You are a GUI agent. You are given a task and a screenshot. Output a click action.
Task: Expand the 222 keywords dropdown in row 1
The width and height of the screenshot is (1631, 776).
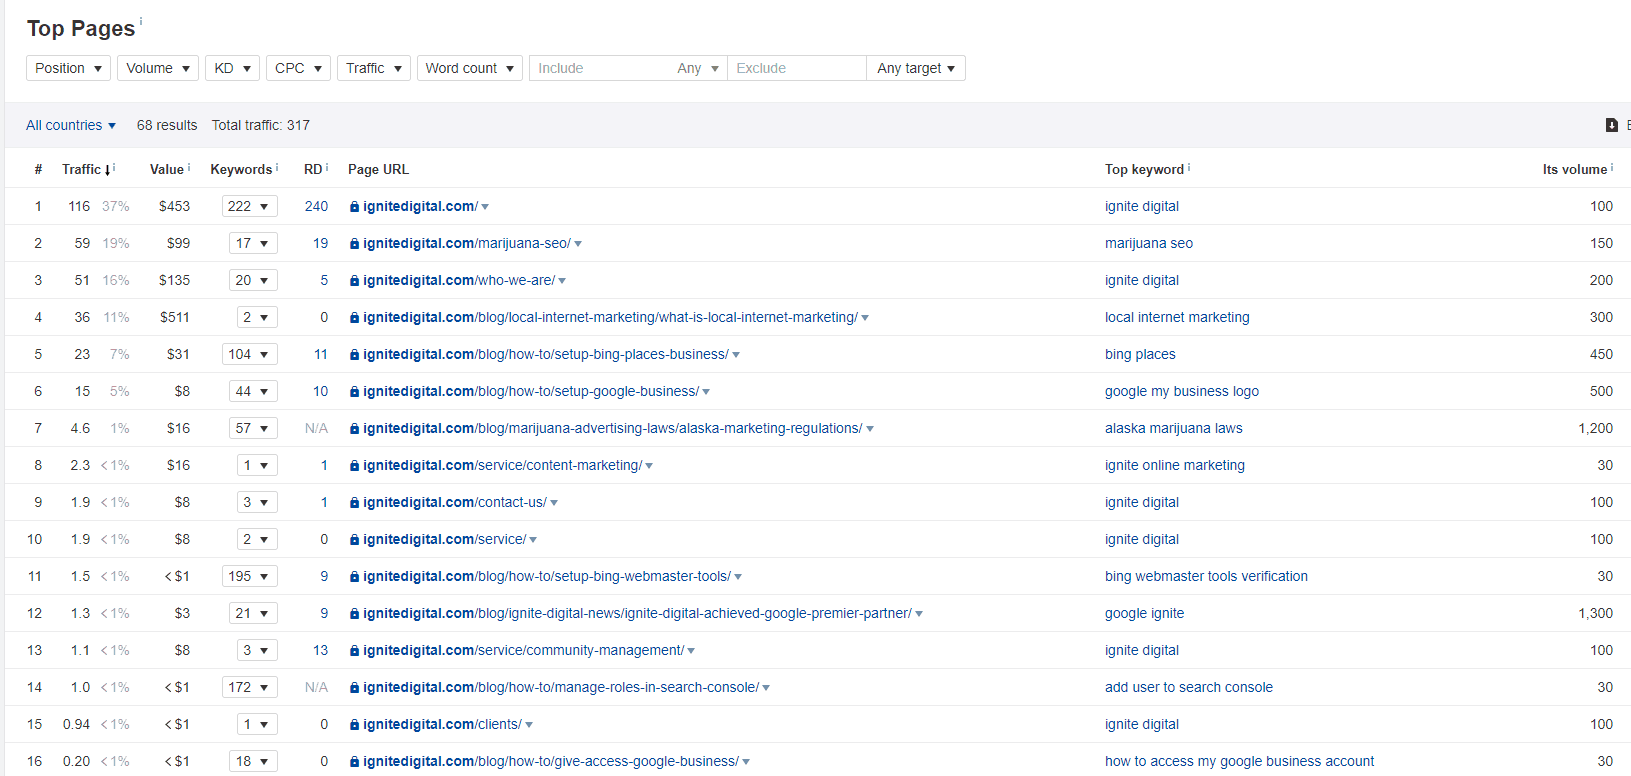249,206
